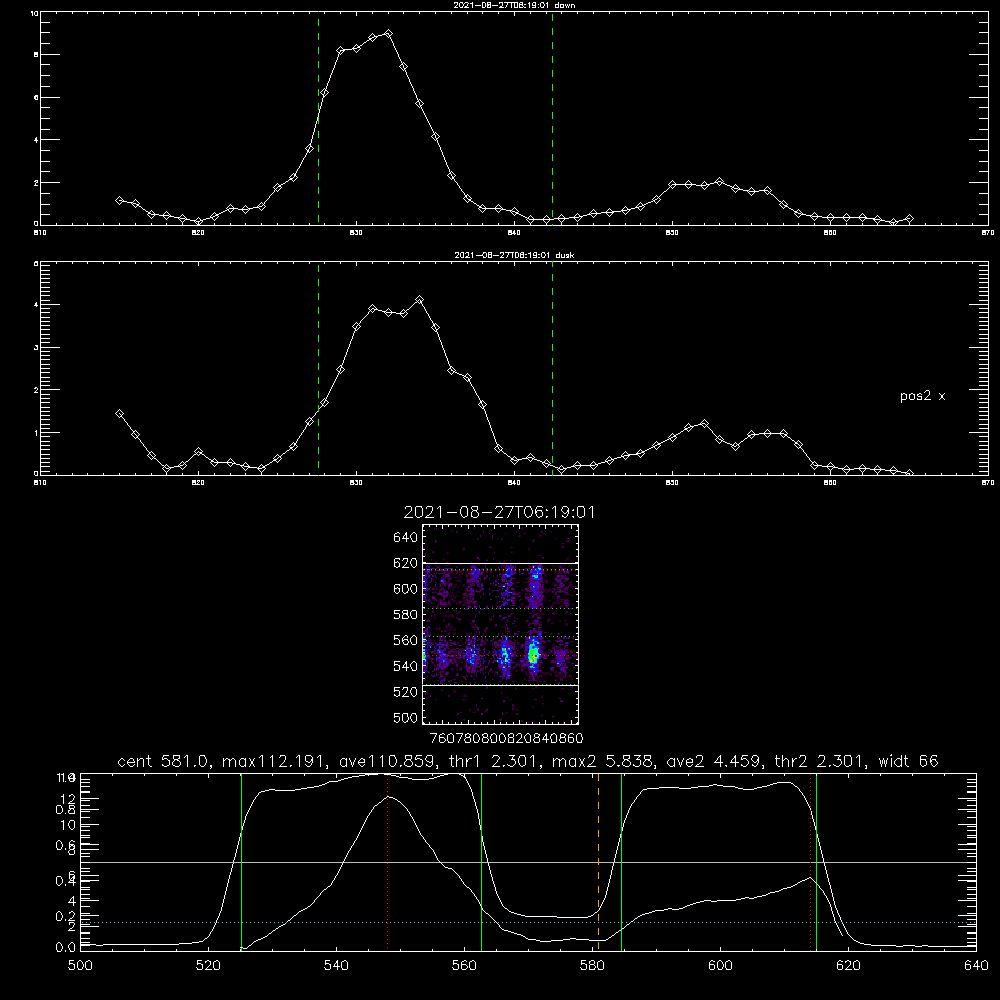Click the first data point of dawn curve
Viewport: 1000px width, 1000px height.
point(119,200)
